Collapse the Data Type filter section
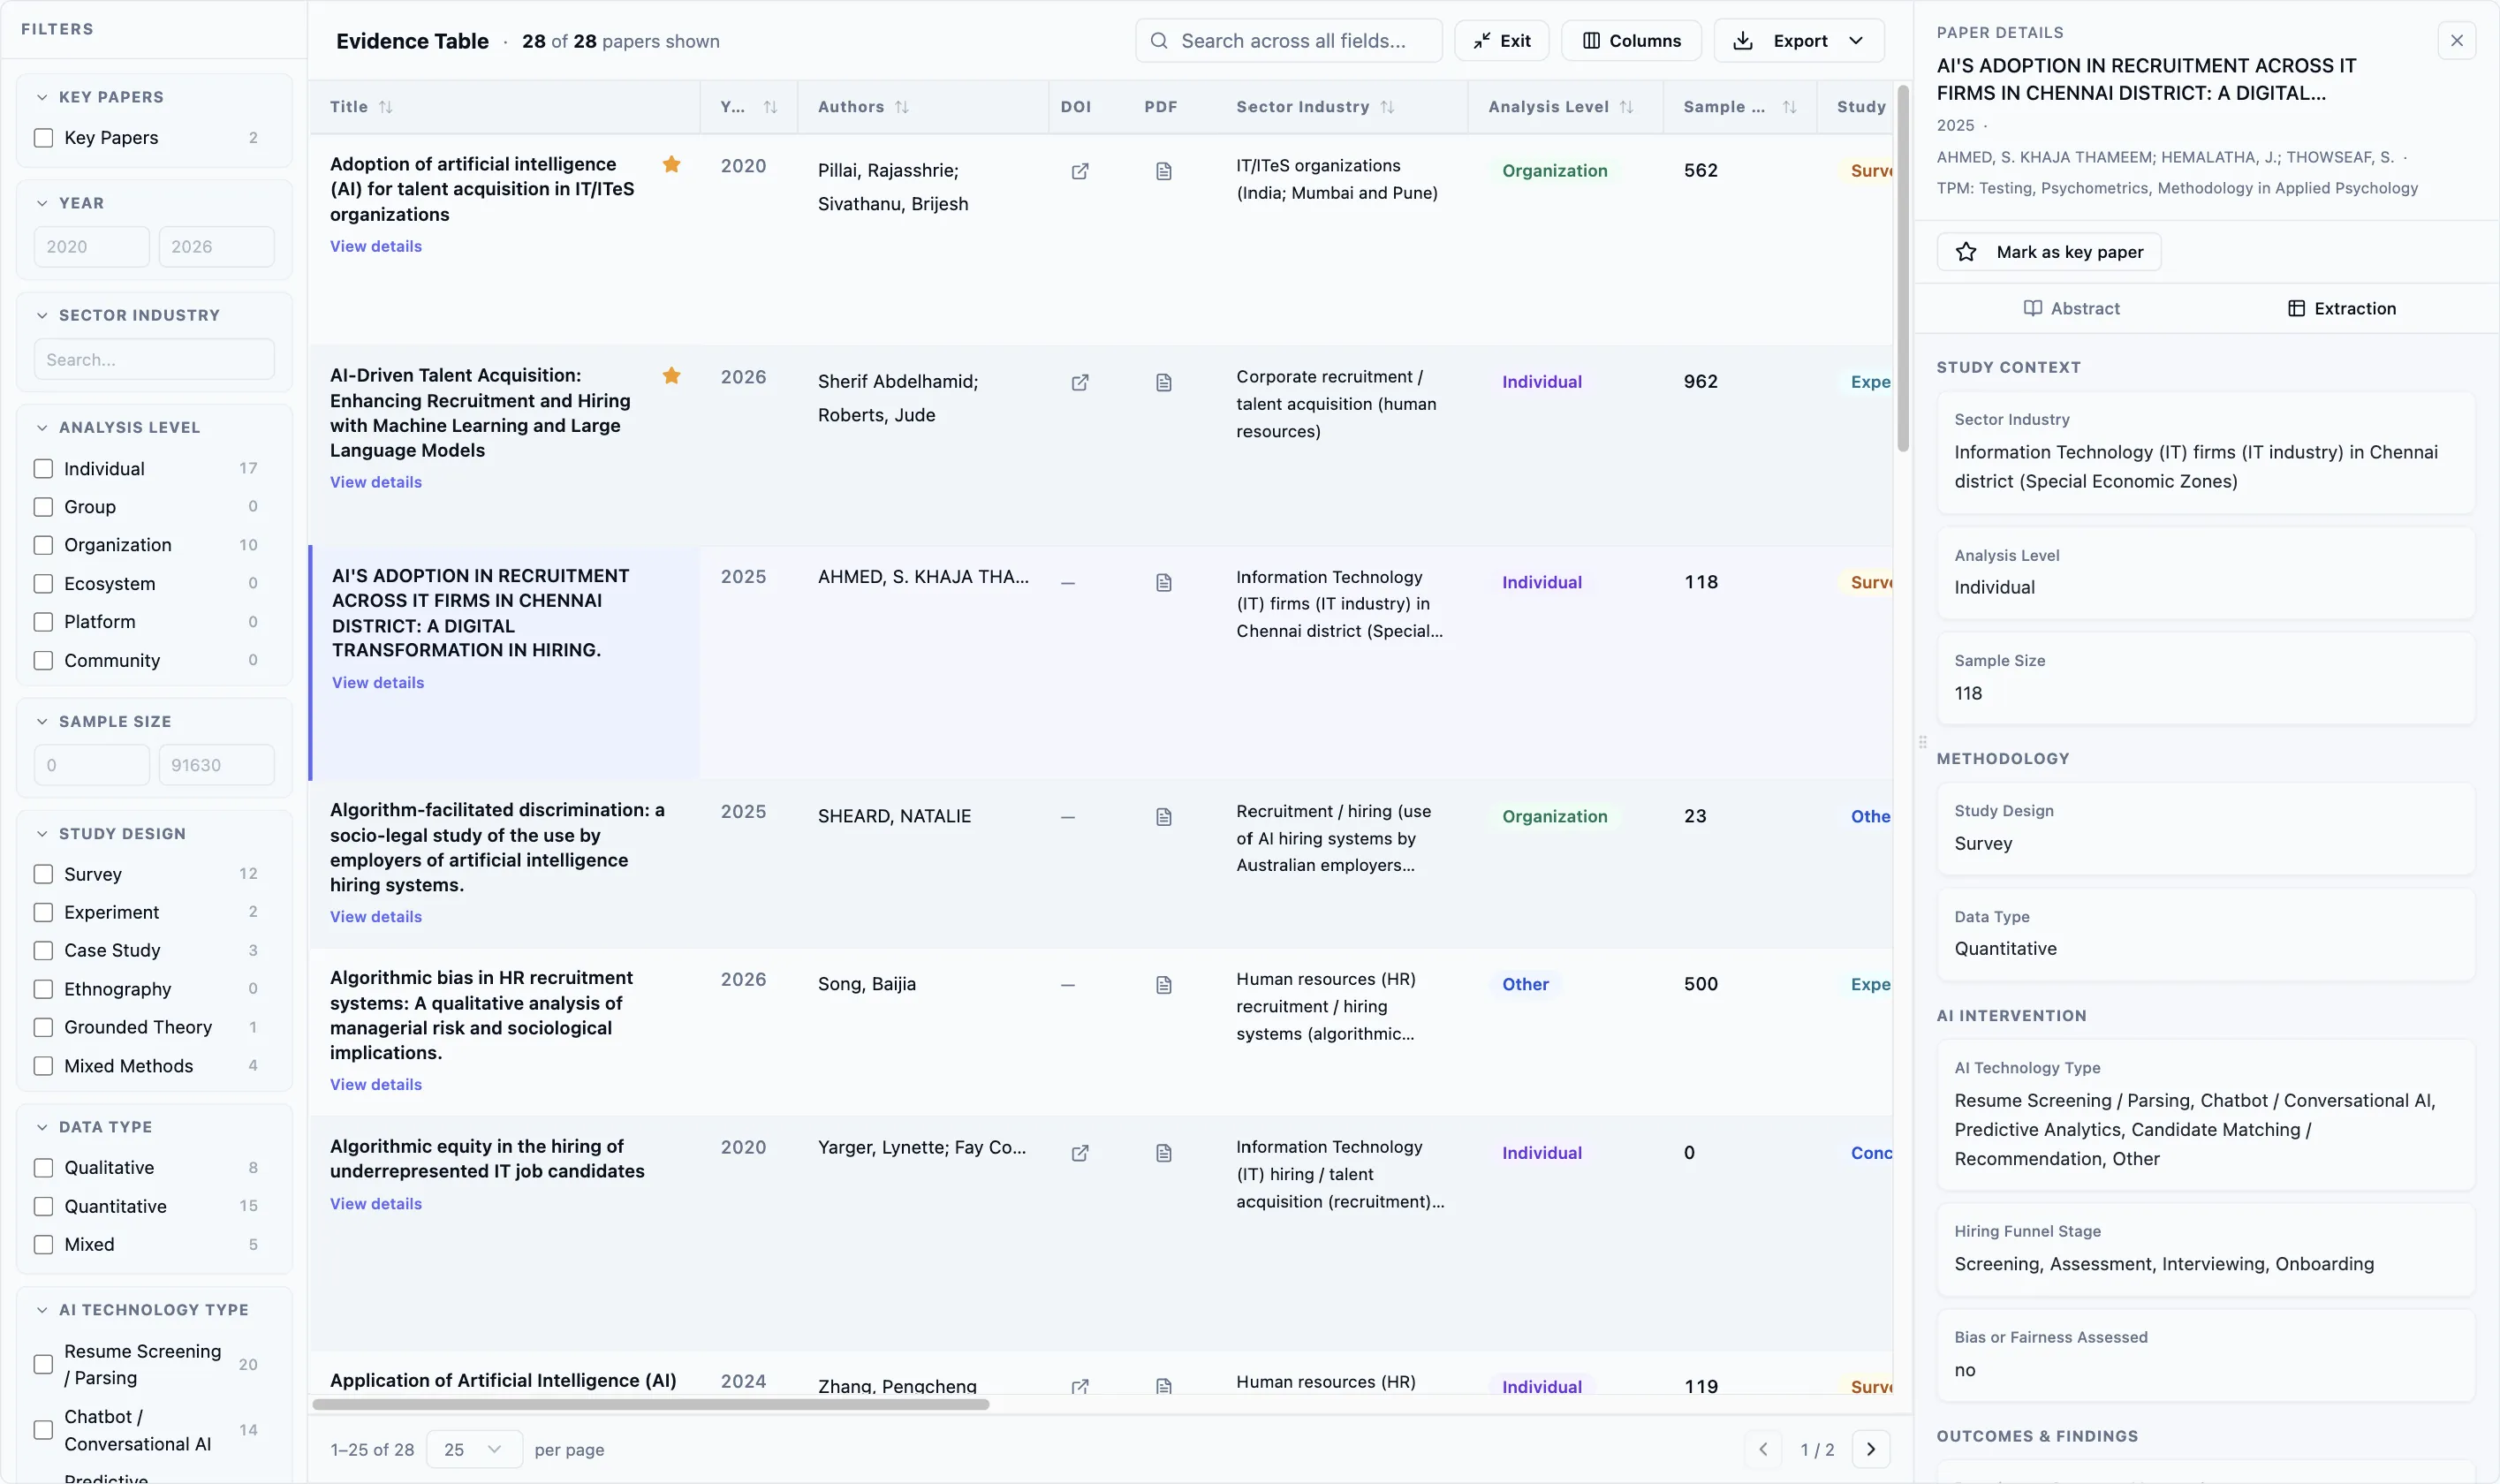The height and width of the screenshot is (1484, 2500). pyautogui.click(x=42, y=1127)
